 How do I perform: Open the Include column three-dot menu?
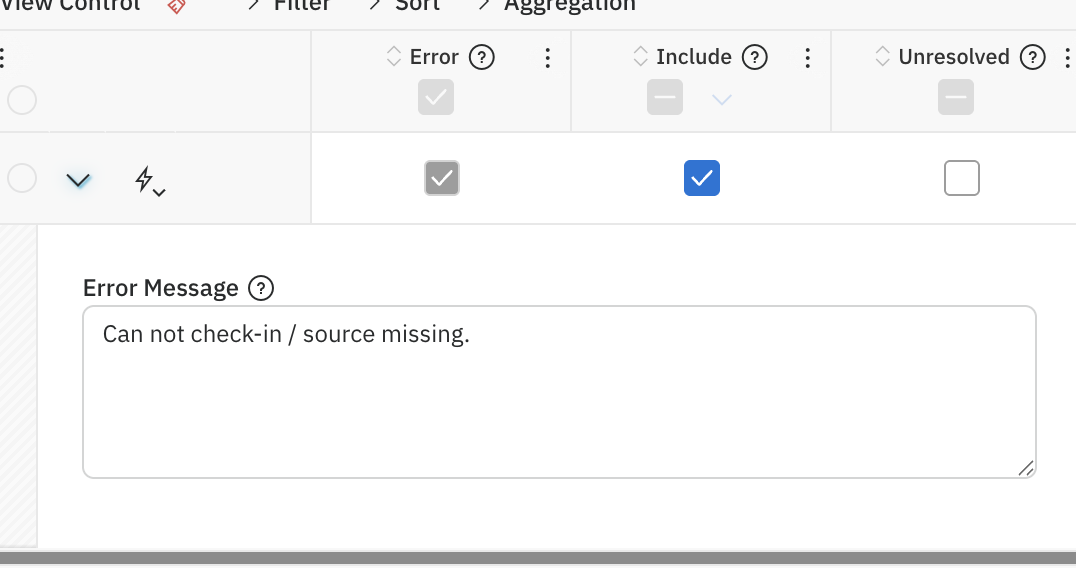coord(807,58)
